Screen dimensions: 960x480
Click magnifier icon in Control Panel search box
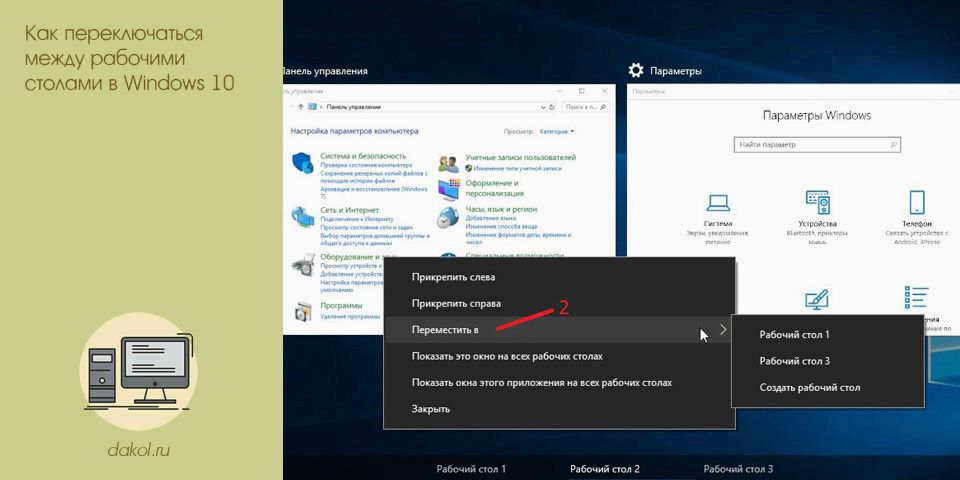click(604, 107)
